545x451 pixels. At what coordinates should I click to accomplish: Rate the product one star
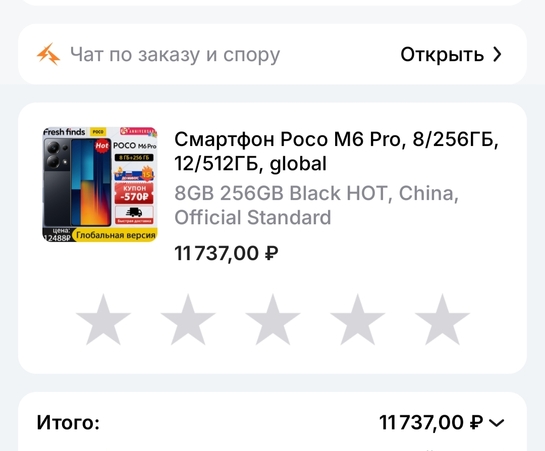coord(103,320)
